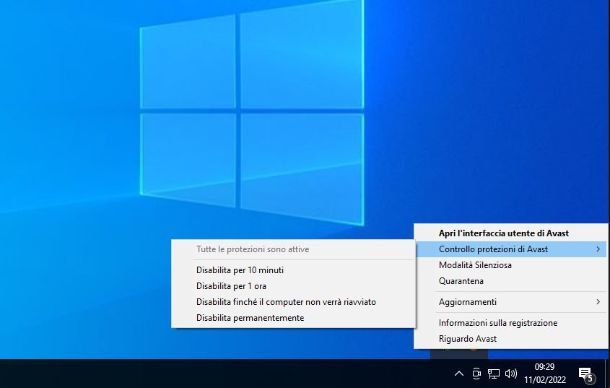Image resolution: width=610 pixels, height=388 pixels.
Task: Click the Meet Now tray icon
Action: [477, 374]
